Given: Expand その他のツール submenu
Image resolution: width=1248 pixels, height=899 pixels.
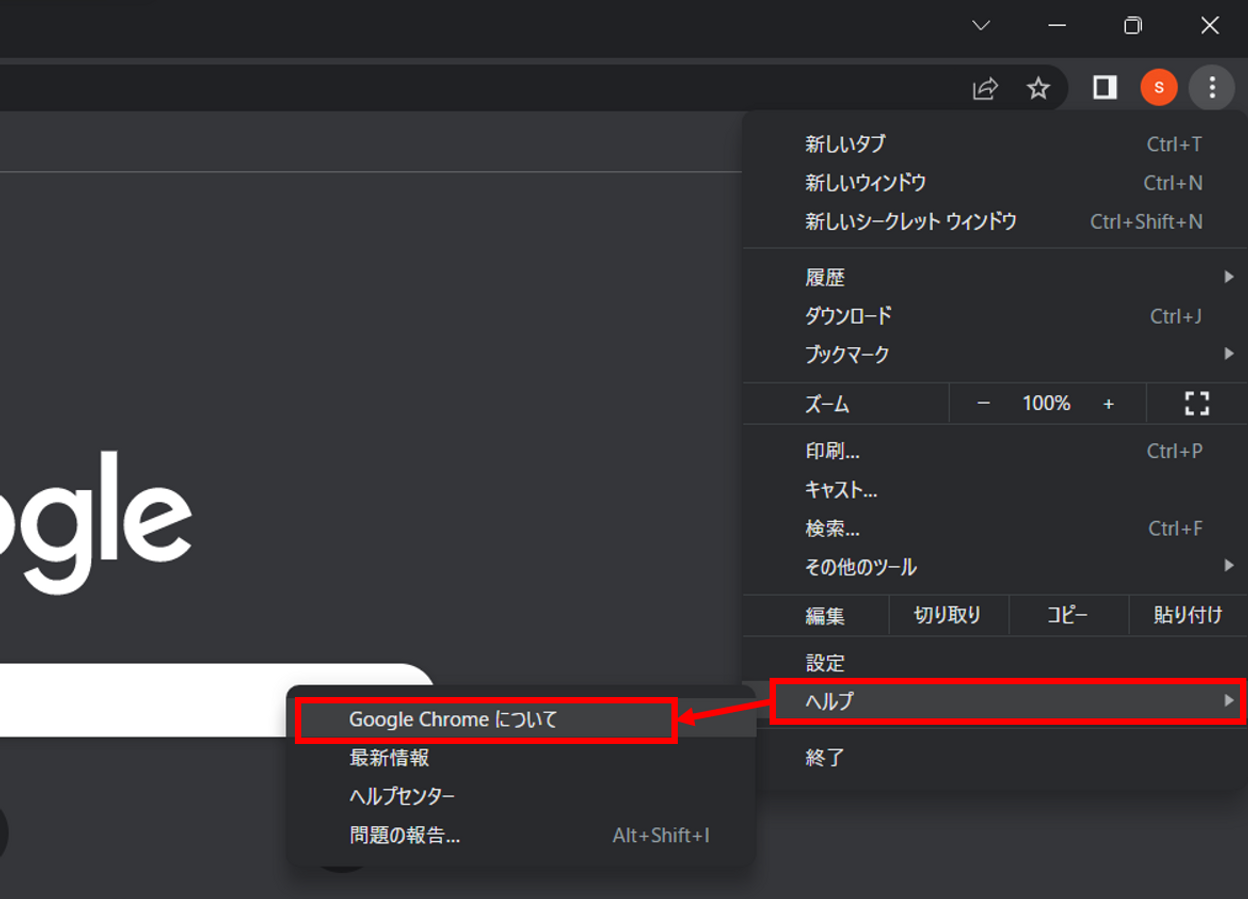Looking at the screenshot, I should pyautogui.click(x=995, y=567).
